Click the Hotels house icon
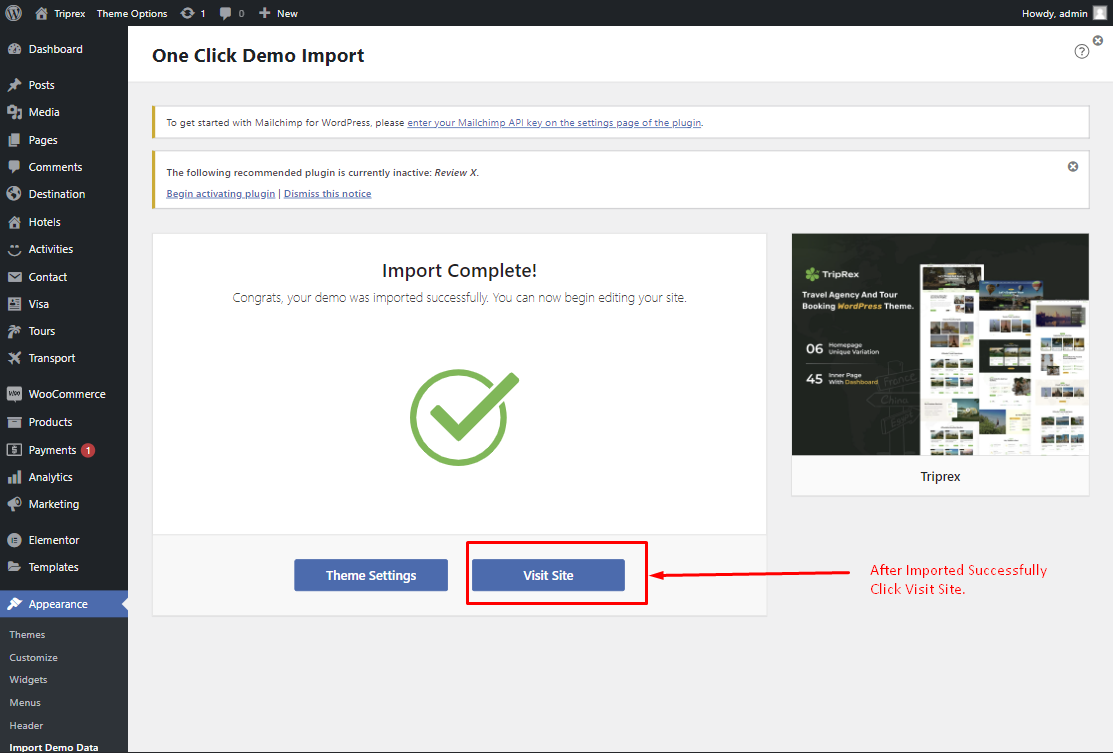 pyautogui.click(x=14, y=222)
